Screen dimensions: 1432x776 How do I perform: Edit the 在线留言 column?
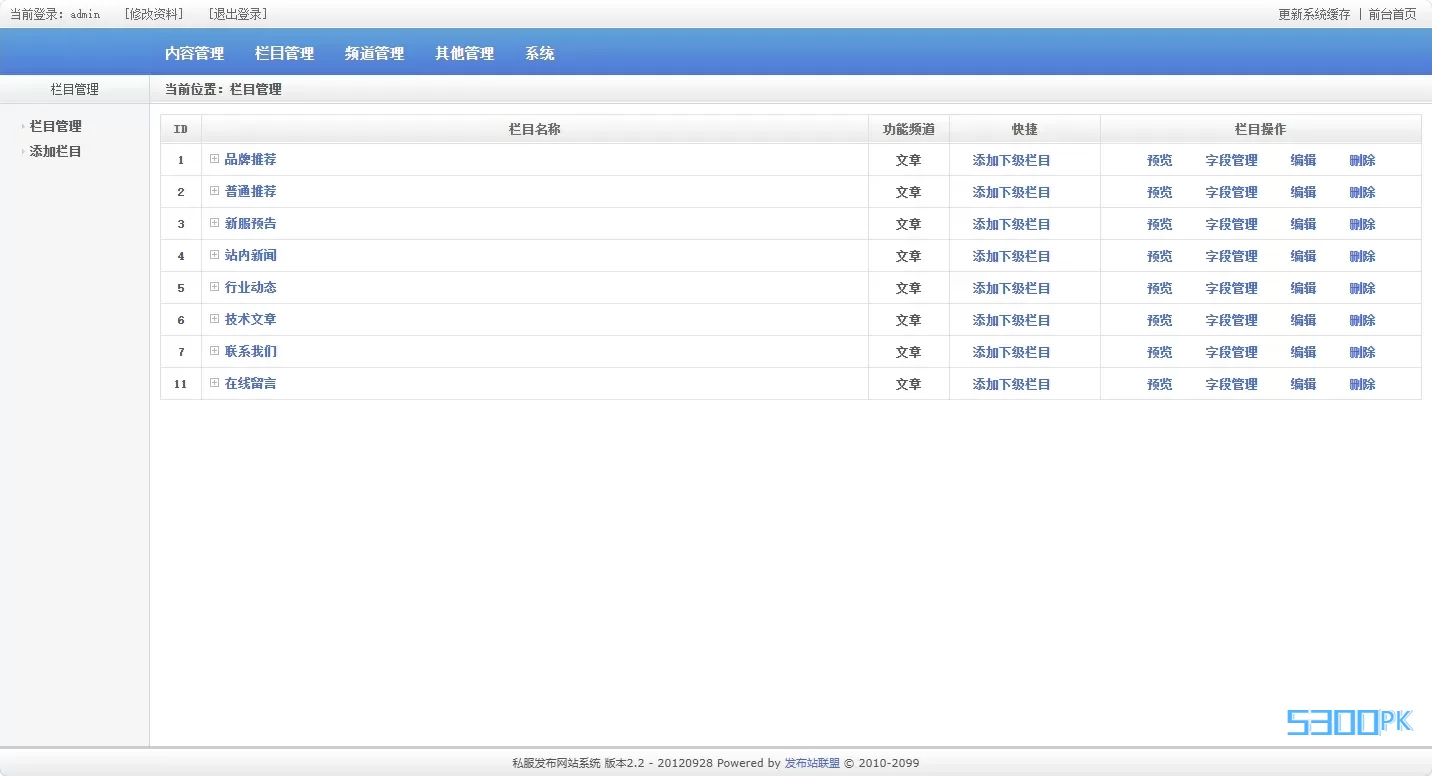tap(1303, 384)
